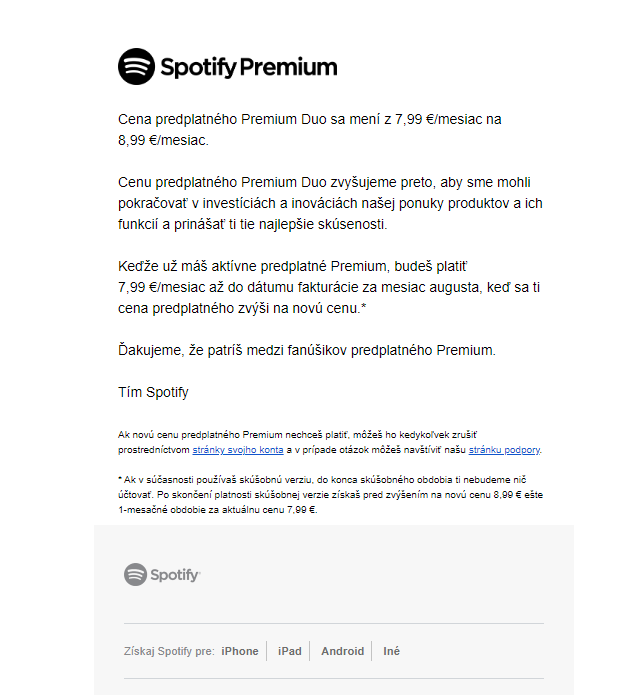Open the 'Iné' other platforms link

pyautogui.click(x=391, y=651)
